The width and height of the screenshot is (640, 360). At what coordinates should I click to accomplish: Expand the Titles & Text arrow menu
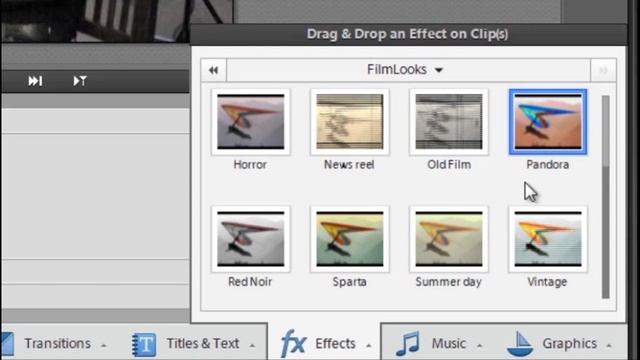tap(252, 346)
